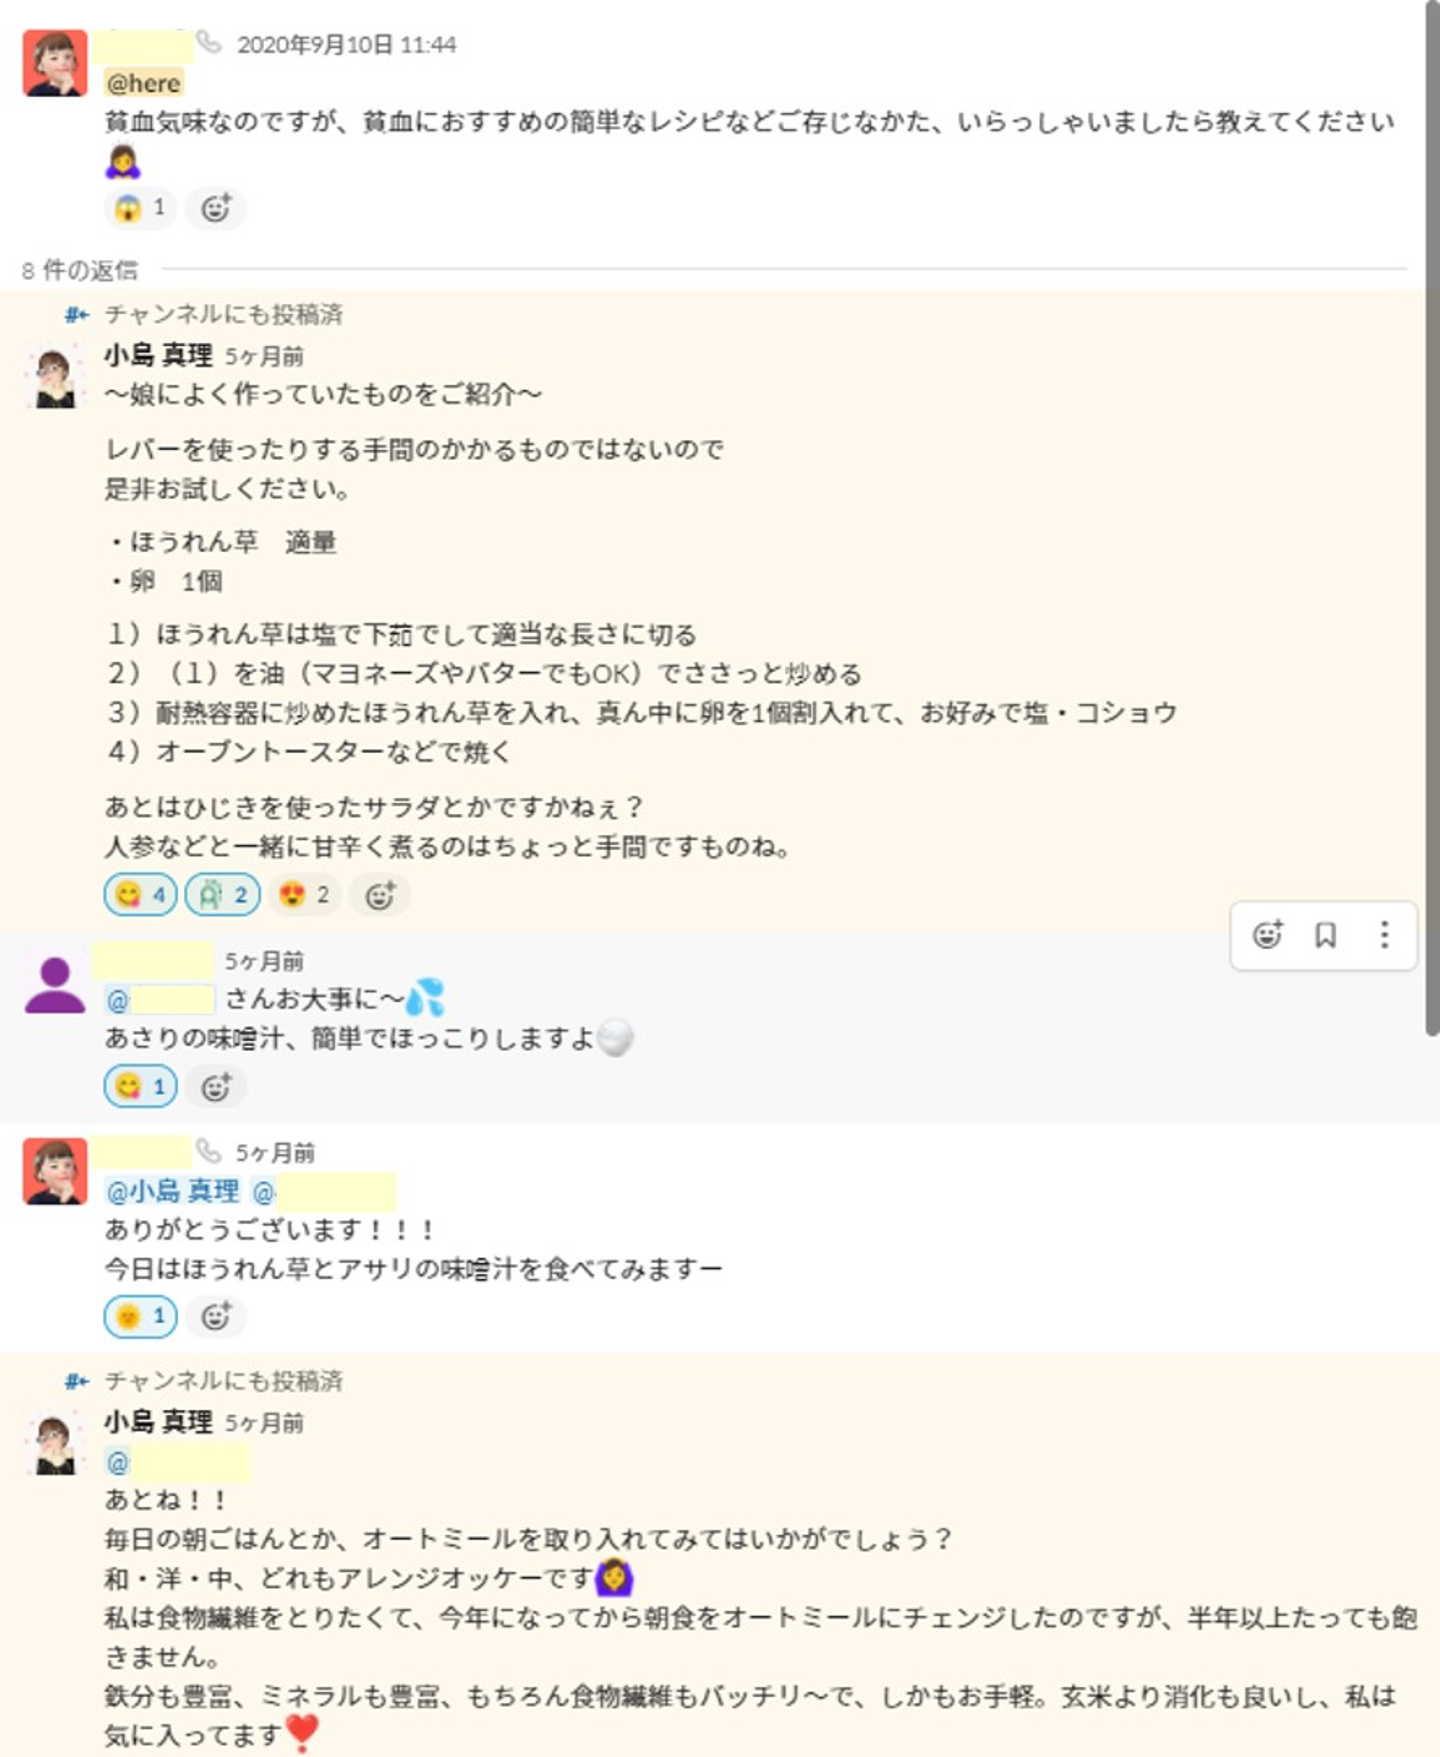Open the @小島 真理 mention link
The height and width of the screenshot is (1757, 1440).
tap(172, 1191)
